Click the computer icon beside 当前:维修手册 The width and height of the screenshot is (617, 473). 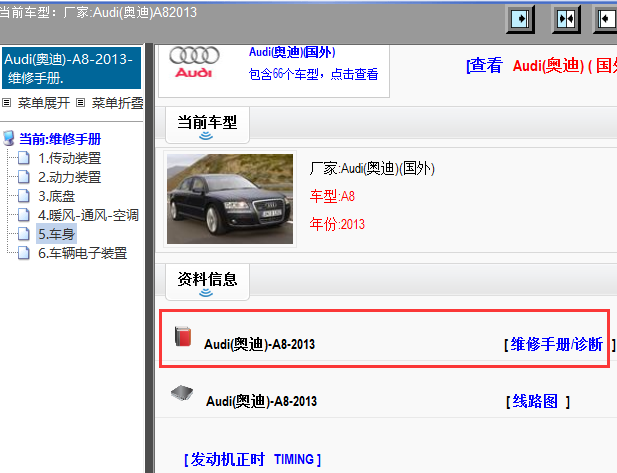point(9,139)
